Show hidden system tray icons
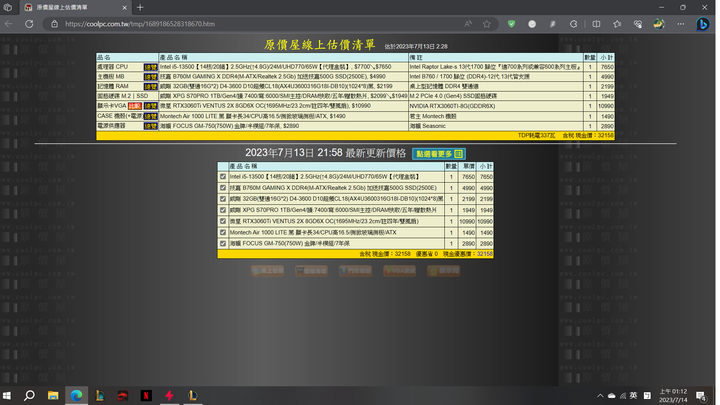The width and height of the screenshot is (720, 405). (600, 395)
